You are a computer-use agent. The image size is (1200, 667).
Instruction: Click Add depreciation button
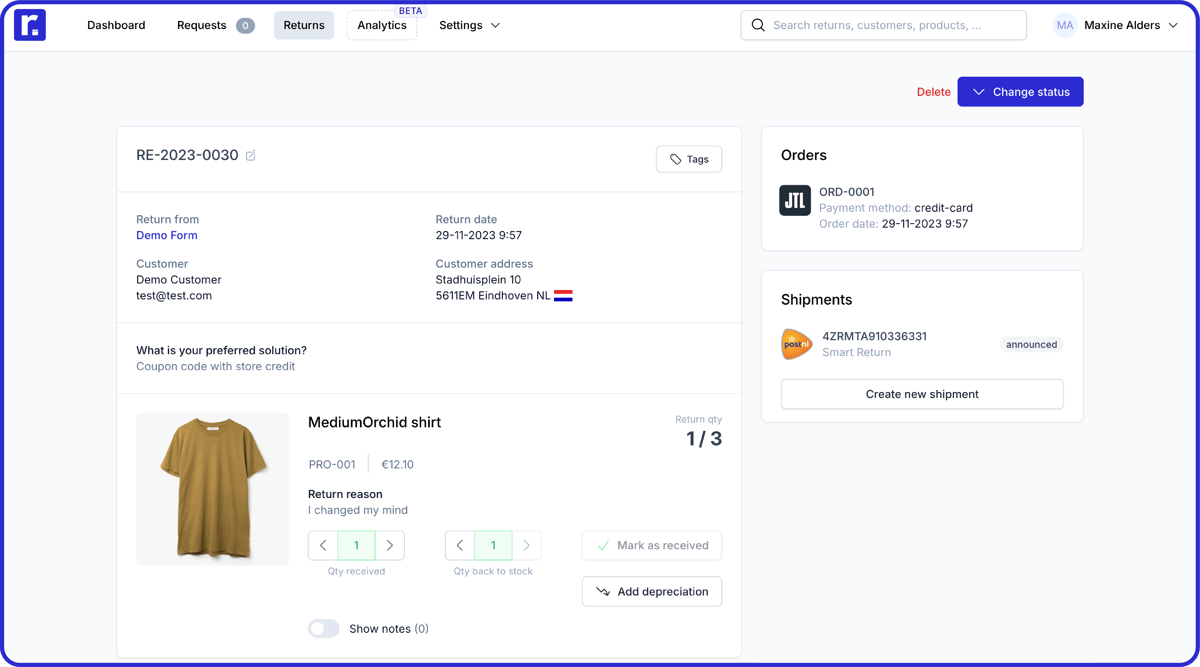(x=652, y=591)
